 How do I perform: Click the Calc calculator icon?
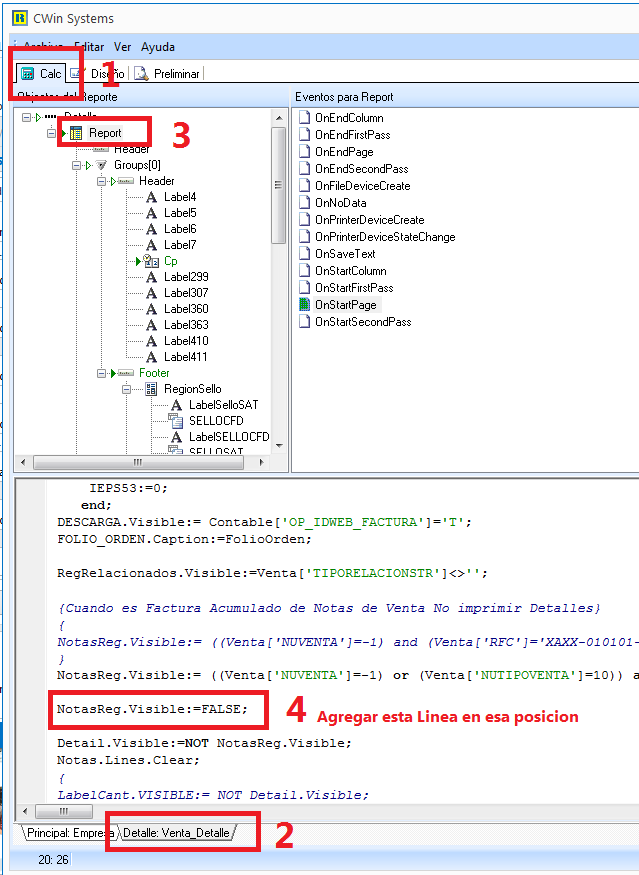pos(27,74)
